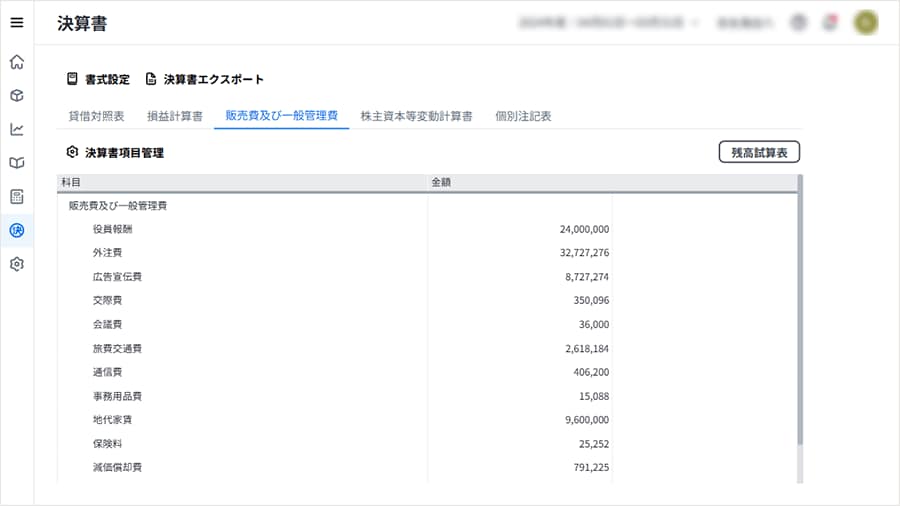Open settings via the sidebar gear icon

click(x=17, y=264)
